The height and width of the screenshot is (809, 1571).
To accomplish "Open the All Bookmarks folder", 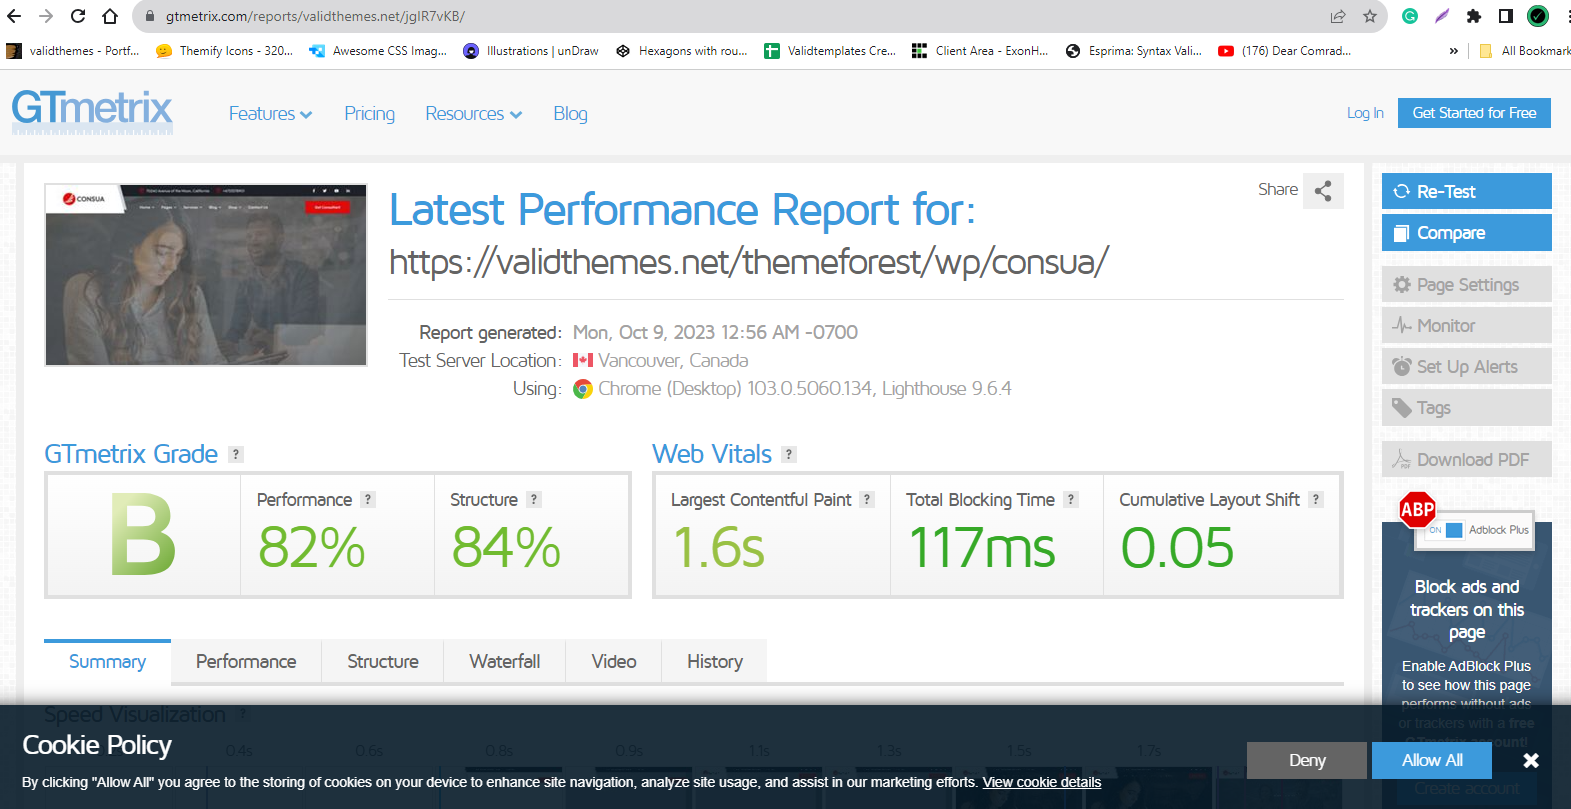I will 1524,51.
